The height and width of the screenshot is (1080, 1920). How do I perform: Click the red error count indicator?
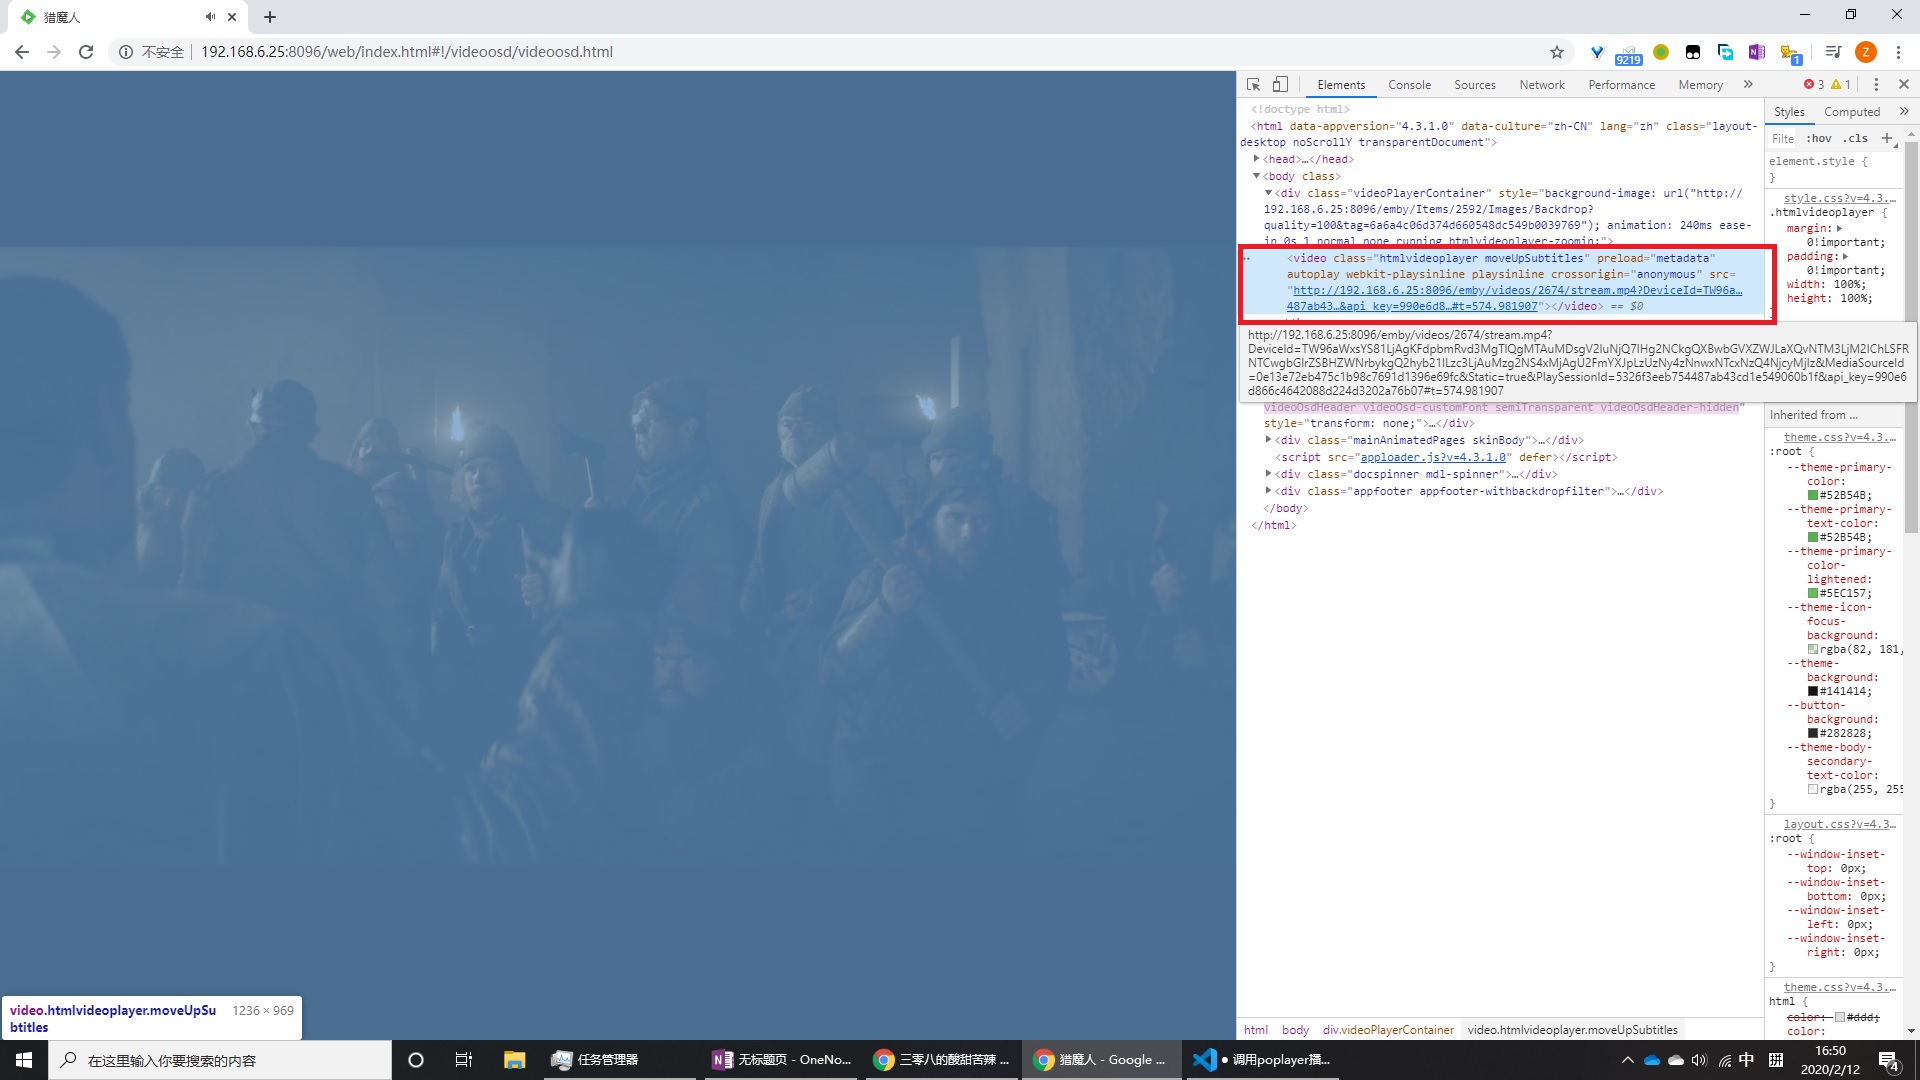point(1814,85)
